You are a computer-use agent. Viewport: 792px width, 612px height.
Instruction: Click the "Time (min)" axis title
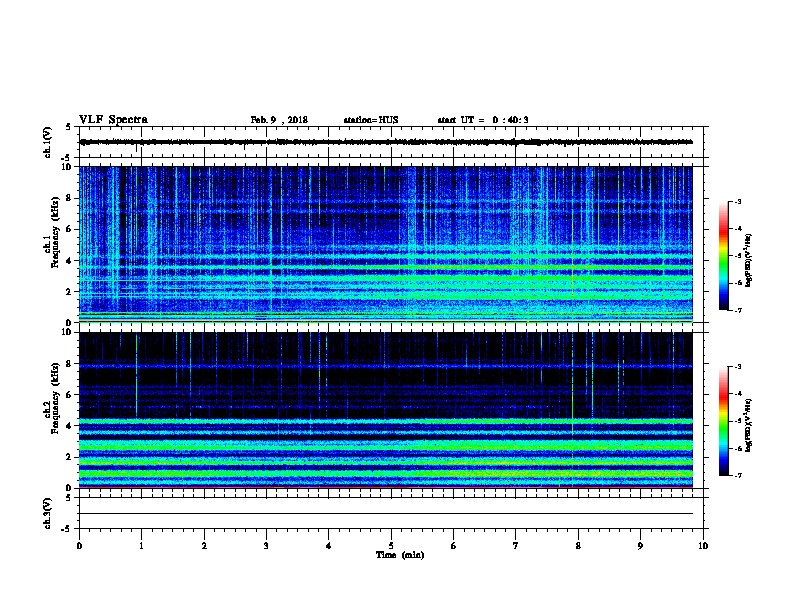(x=400, y=555)
